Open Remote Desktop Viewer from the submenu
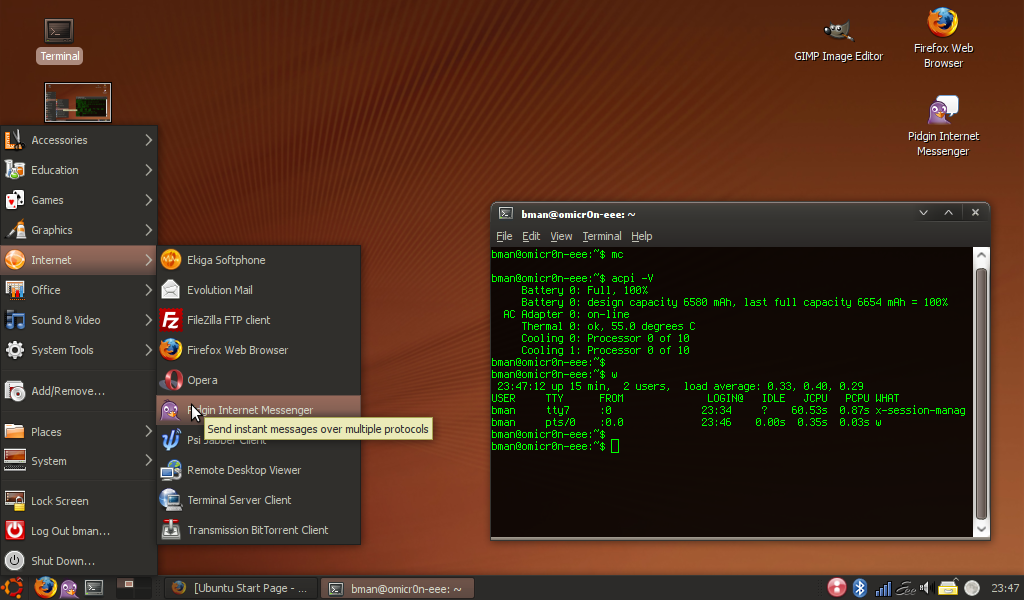The image size is (1024, 600). click(259, 470)
